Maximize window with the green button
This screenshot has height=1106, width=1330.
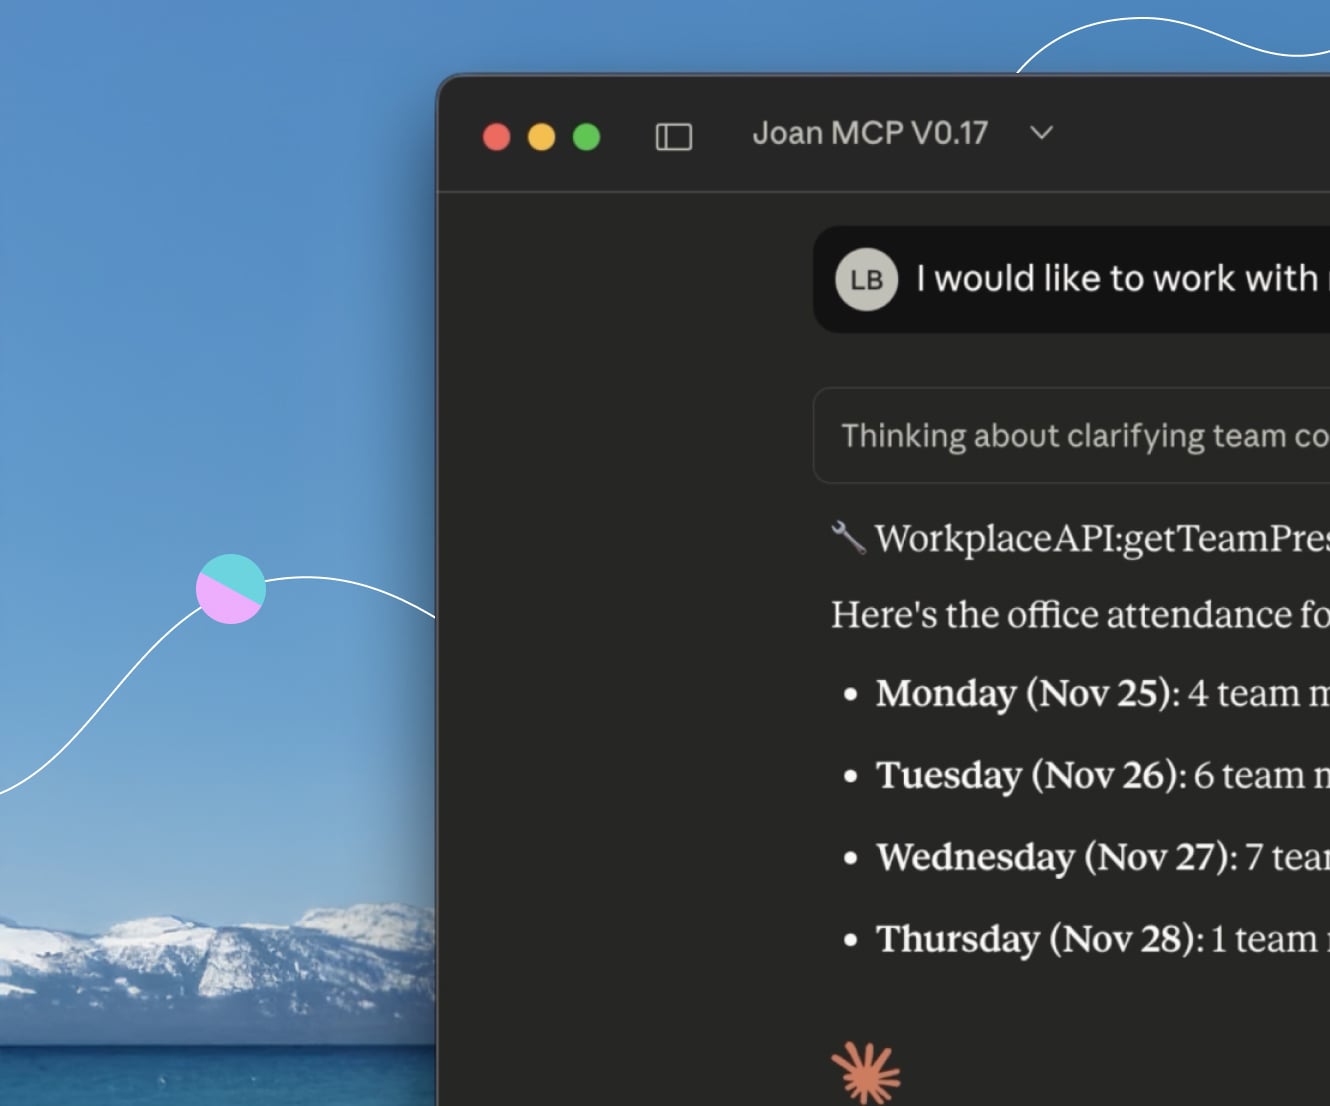pos(586,136)
